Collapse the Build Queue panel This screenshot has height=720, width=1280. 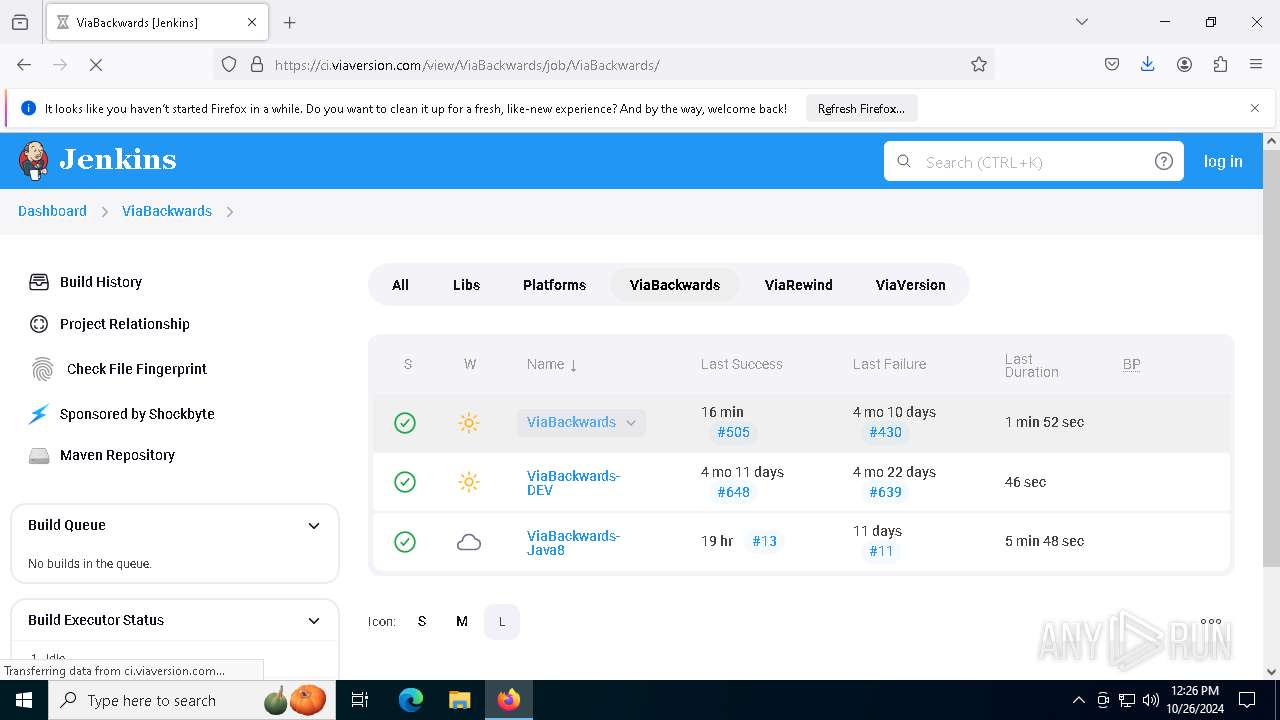314,525
